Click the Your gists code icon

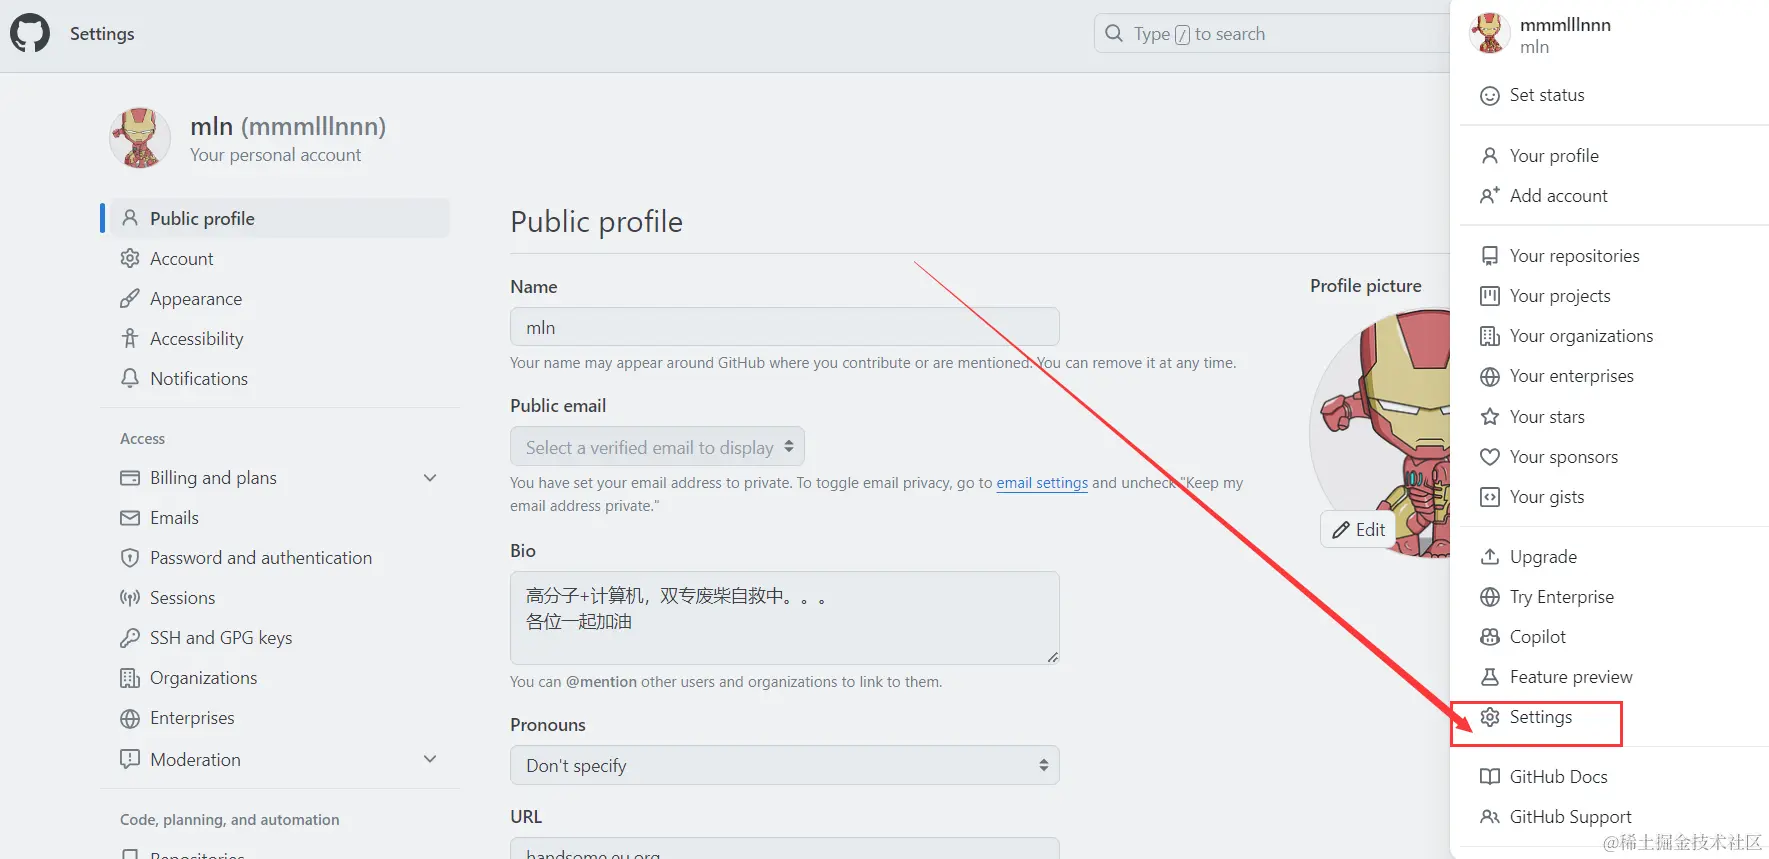(x=1490, y=497)
